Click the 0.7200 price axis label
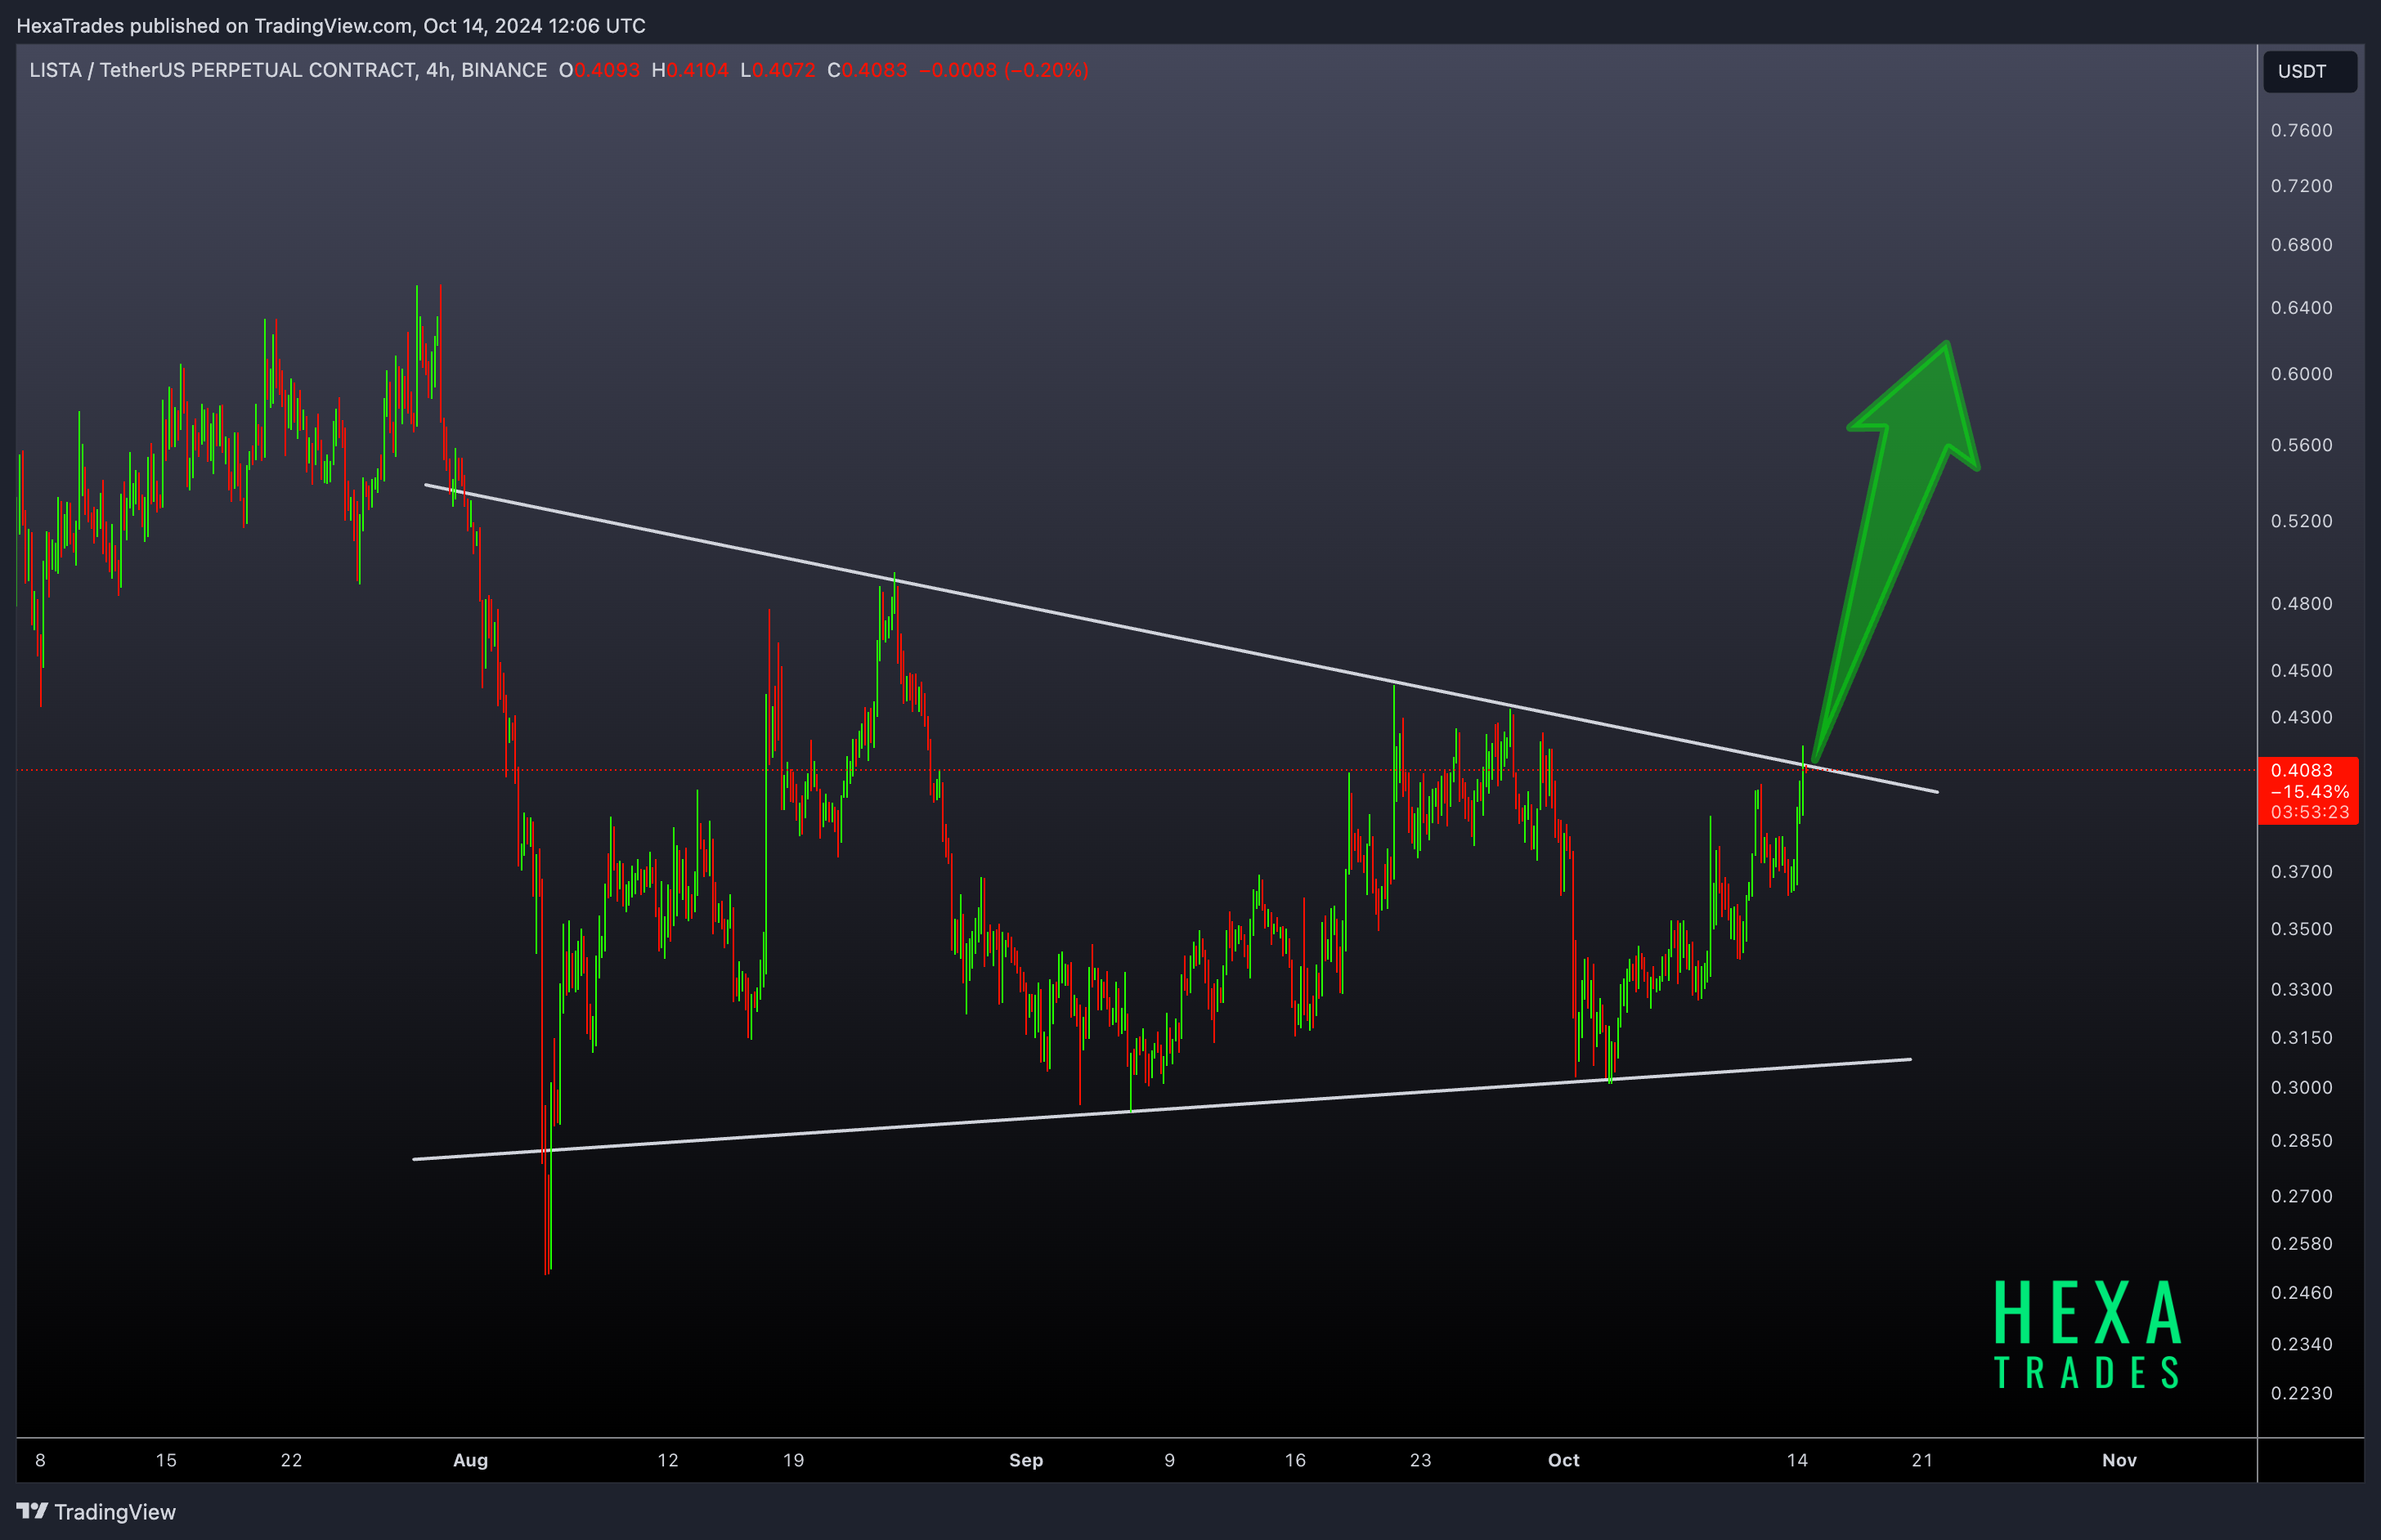This screenshot has width=2381, height=1540. pos(2301,186)
